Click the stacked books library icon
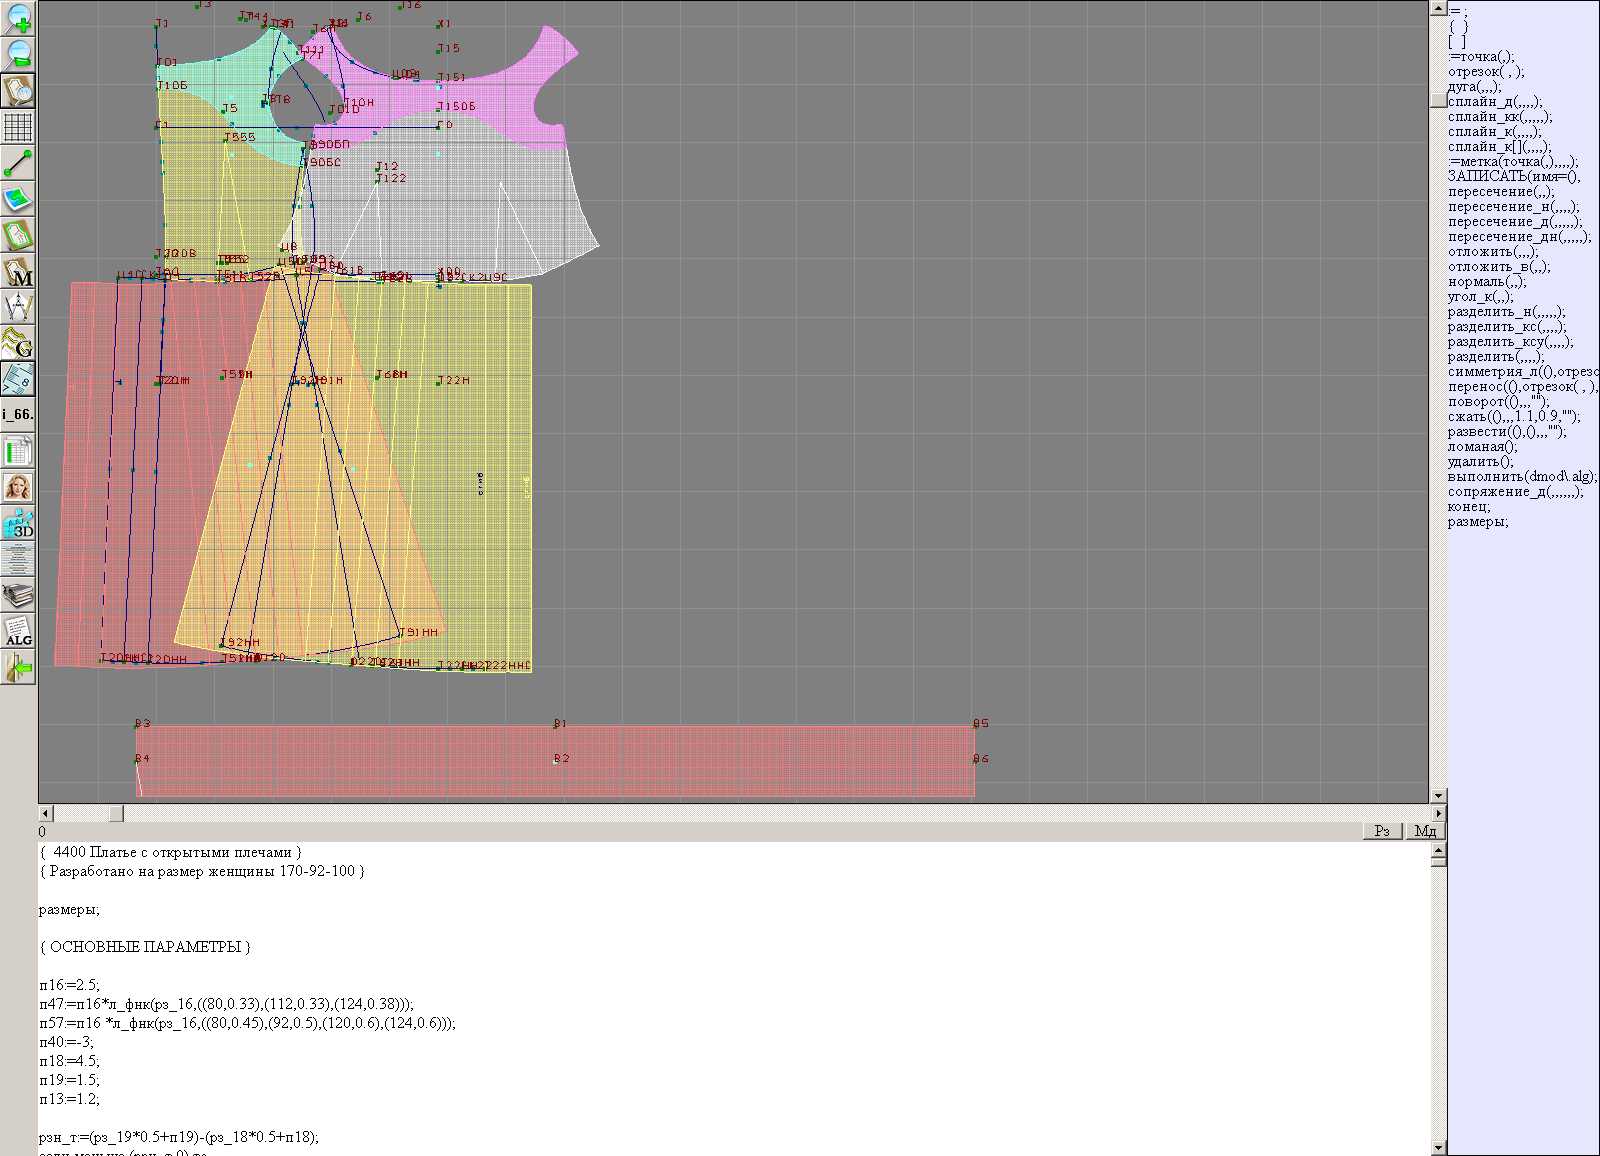Image resolution: width=1600 pixels, height=1156 pixels. click(18, 596)
